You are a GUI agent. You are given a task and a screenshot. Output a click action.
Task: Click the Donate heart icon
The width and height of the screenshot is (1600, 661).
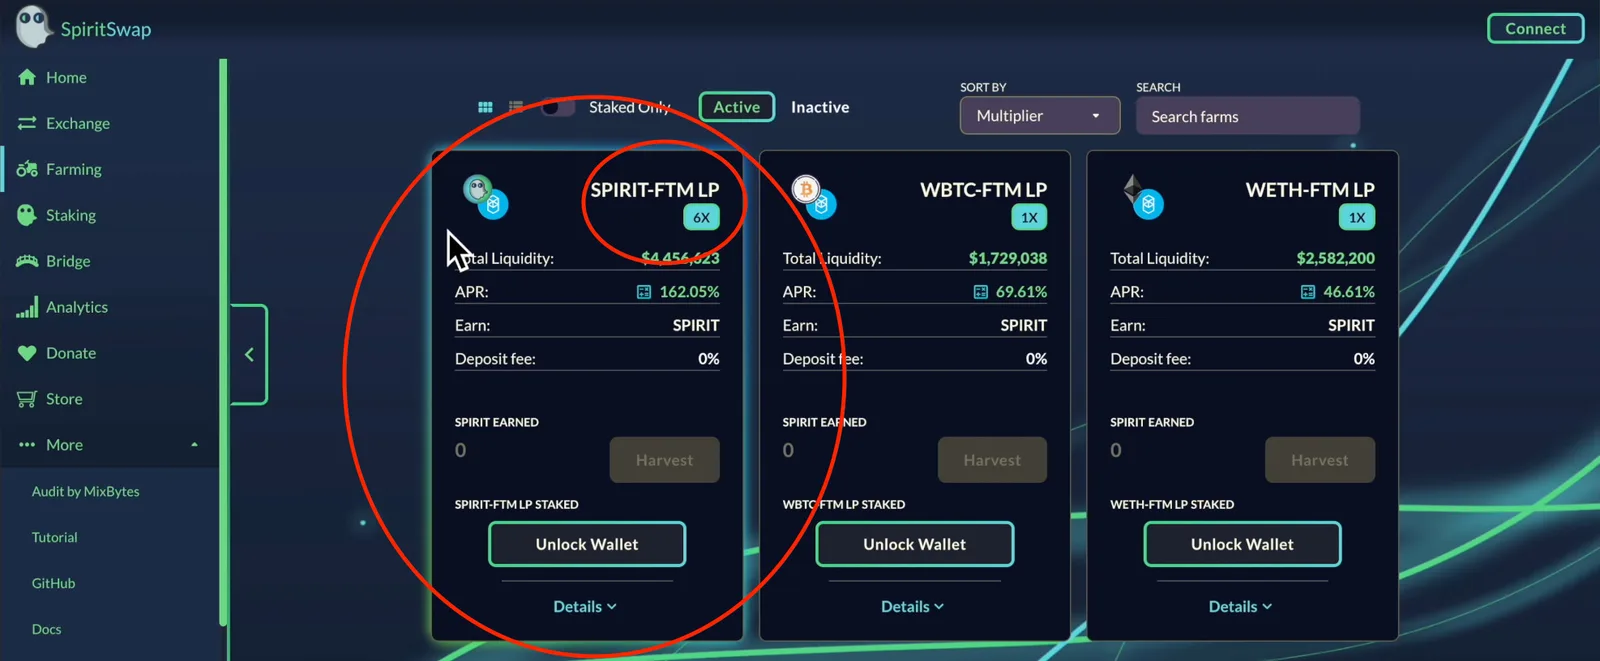(x=27, y=353)
